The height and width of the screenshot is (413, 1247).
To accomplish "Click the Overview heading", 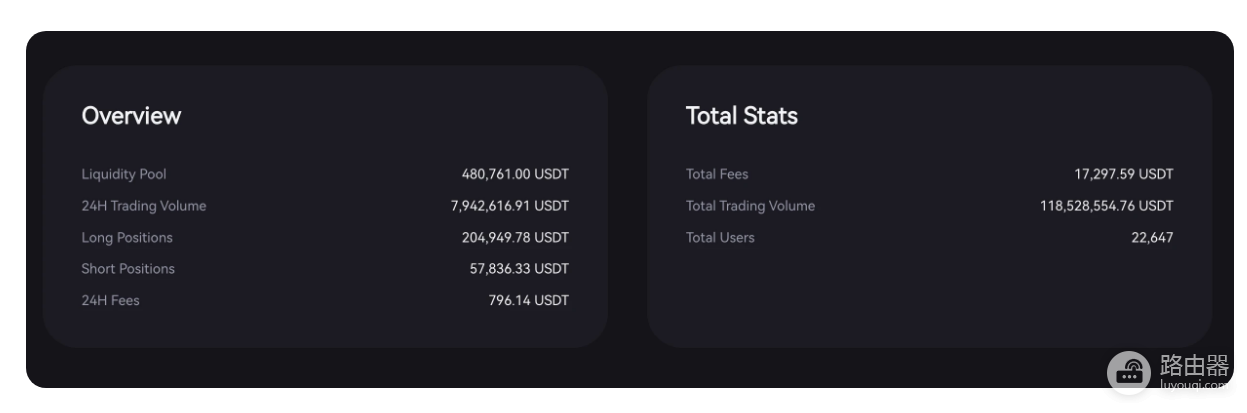I will coord(131,116).
